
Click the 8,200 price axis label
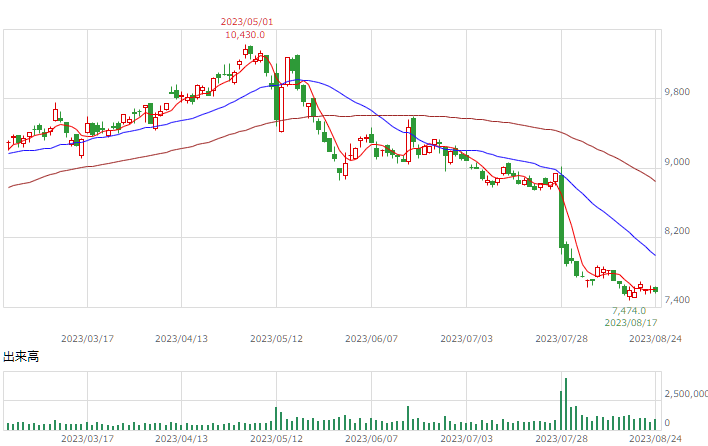[x=677, y=231]
